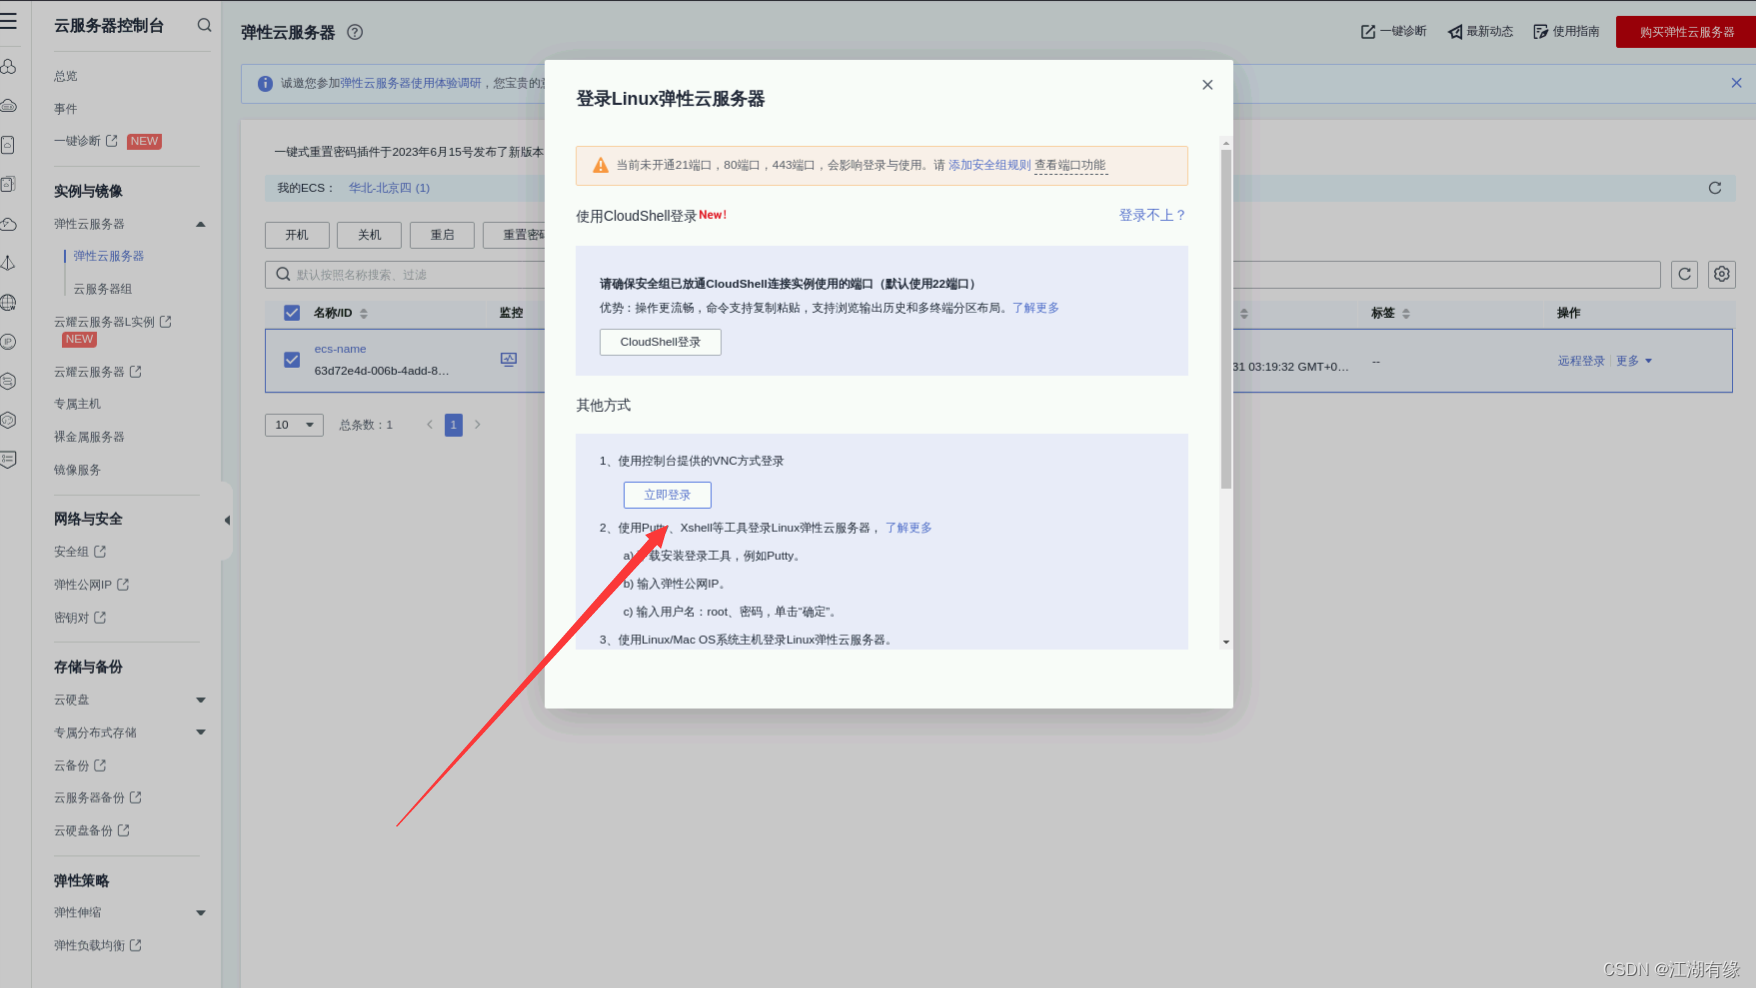Click the refresh icon in the 我的ECS row
The width and height of the screenshot is (1756, 988).
[1715, 188]
